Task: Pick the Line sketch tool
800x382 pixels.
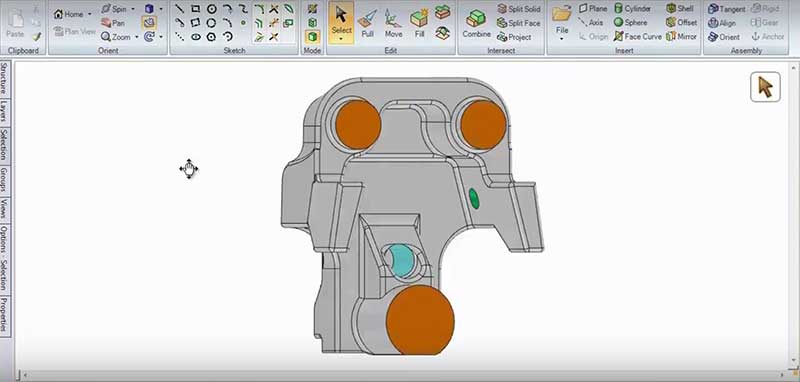Action: pyautogui.click(x=180, y=9)
